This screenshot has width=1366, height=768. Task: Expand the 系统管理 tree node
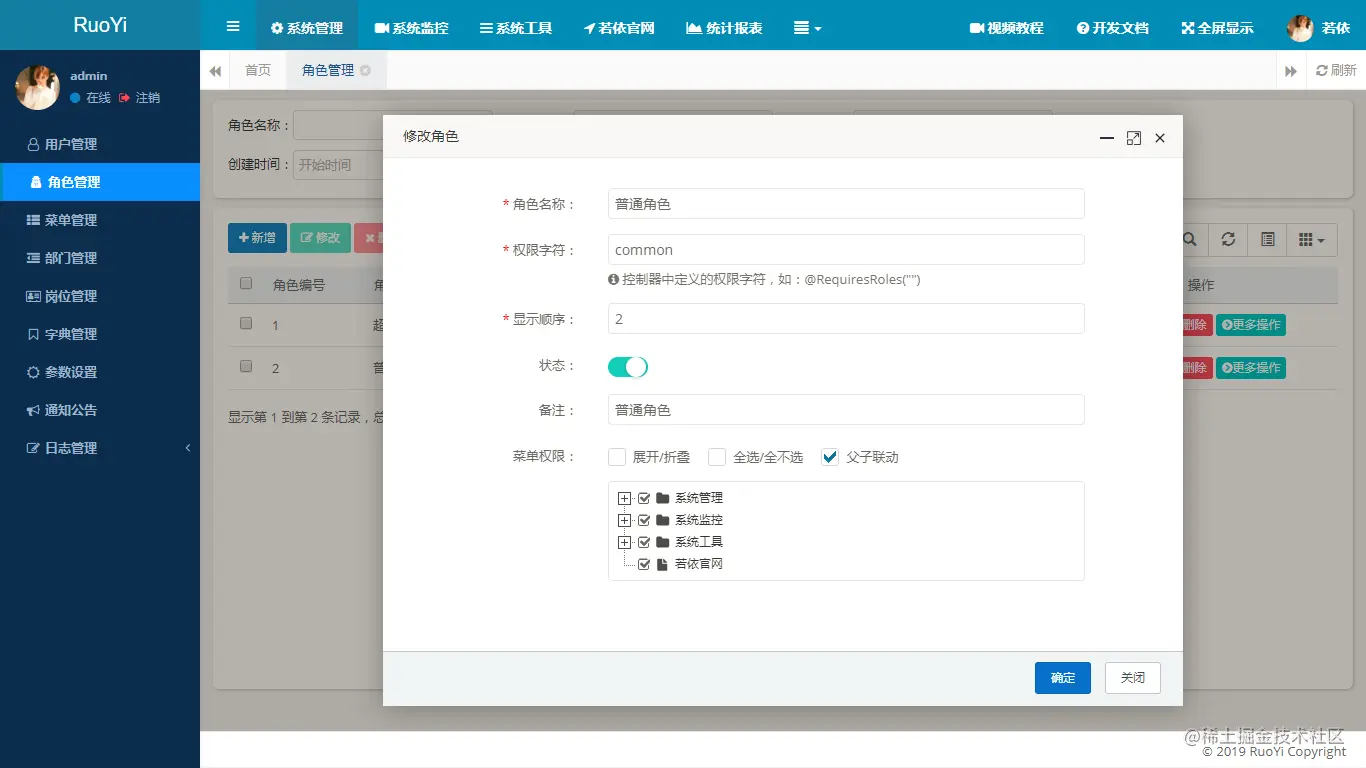coord(625,498)
